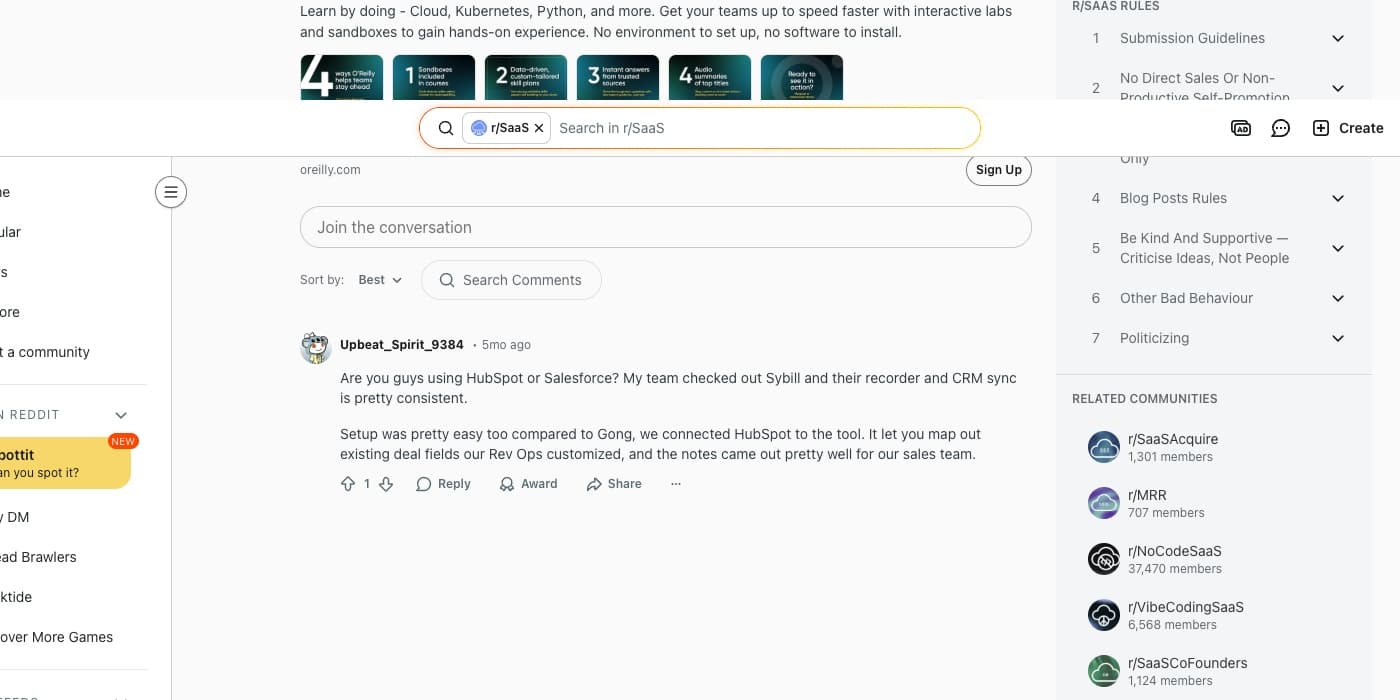Click 'Join the conversation' comment box
The height and width of the screenshot is (700, 1400).
click(665, 227)
